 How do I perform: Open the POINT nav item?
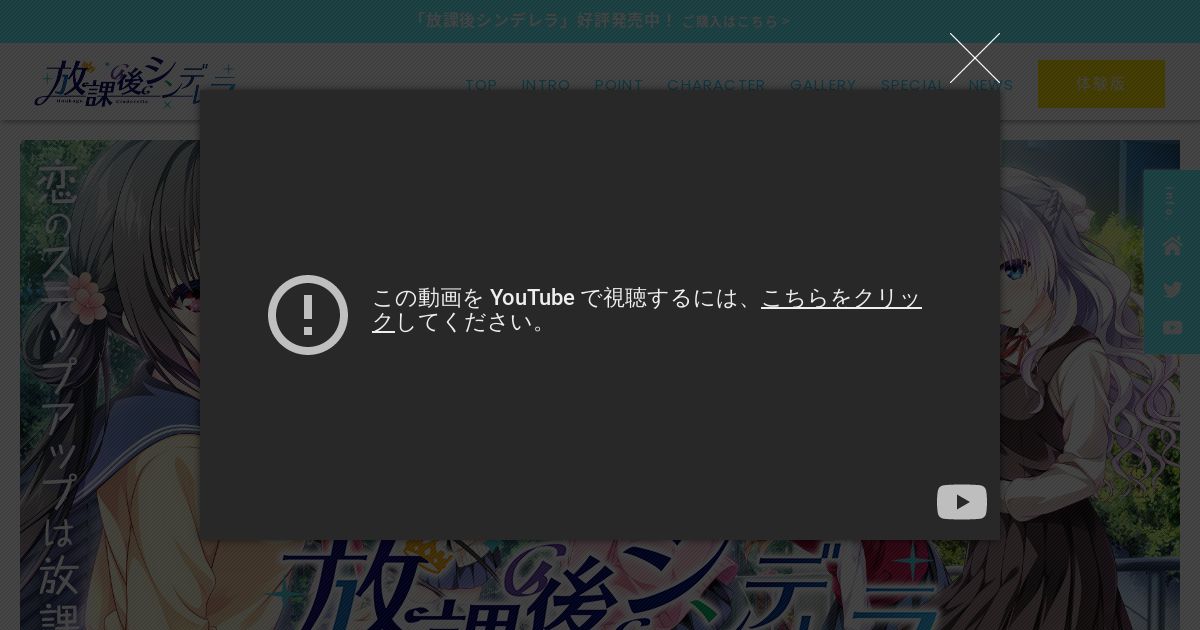point(619,85)
